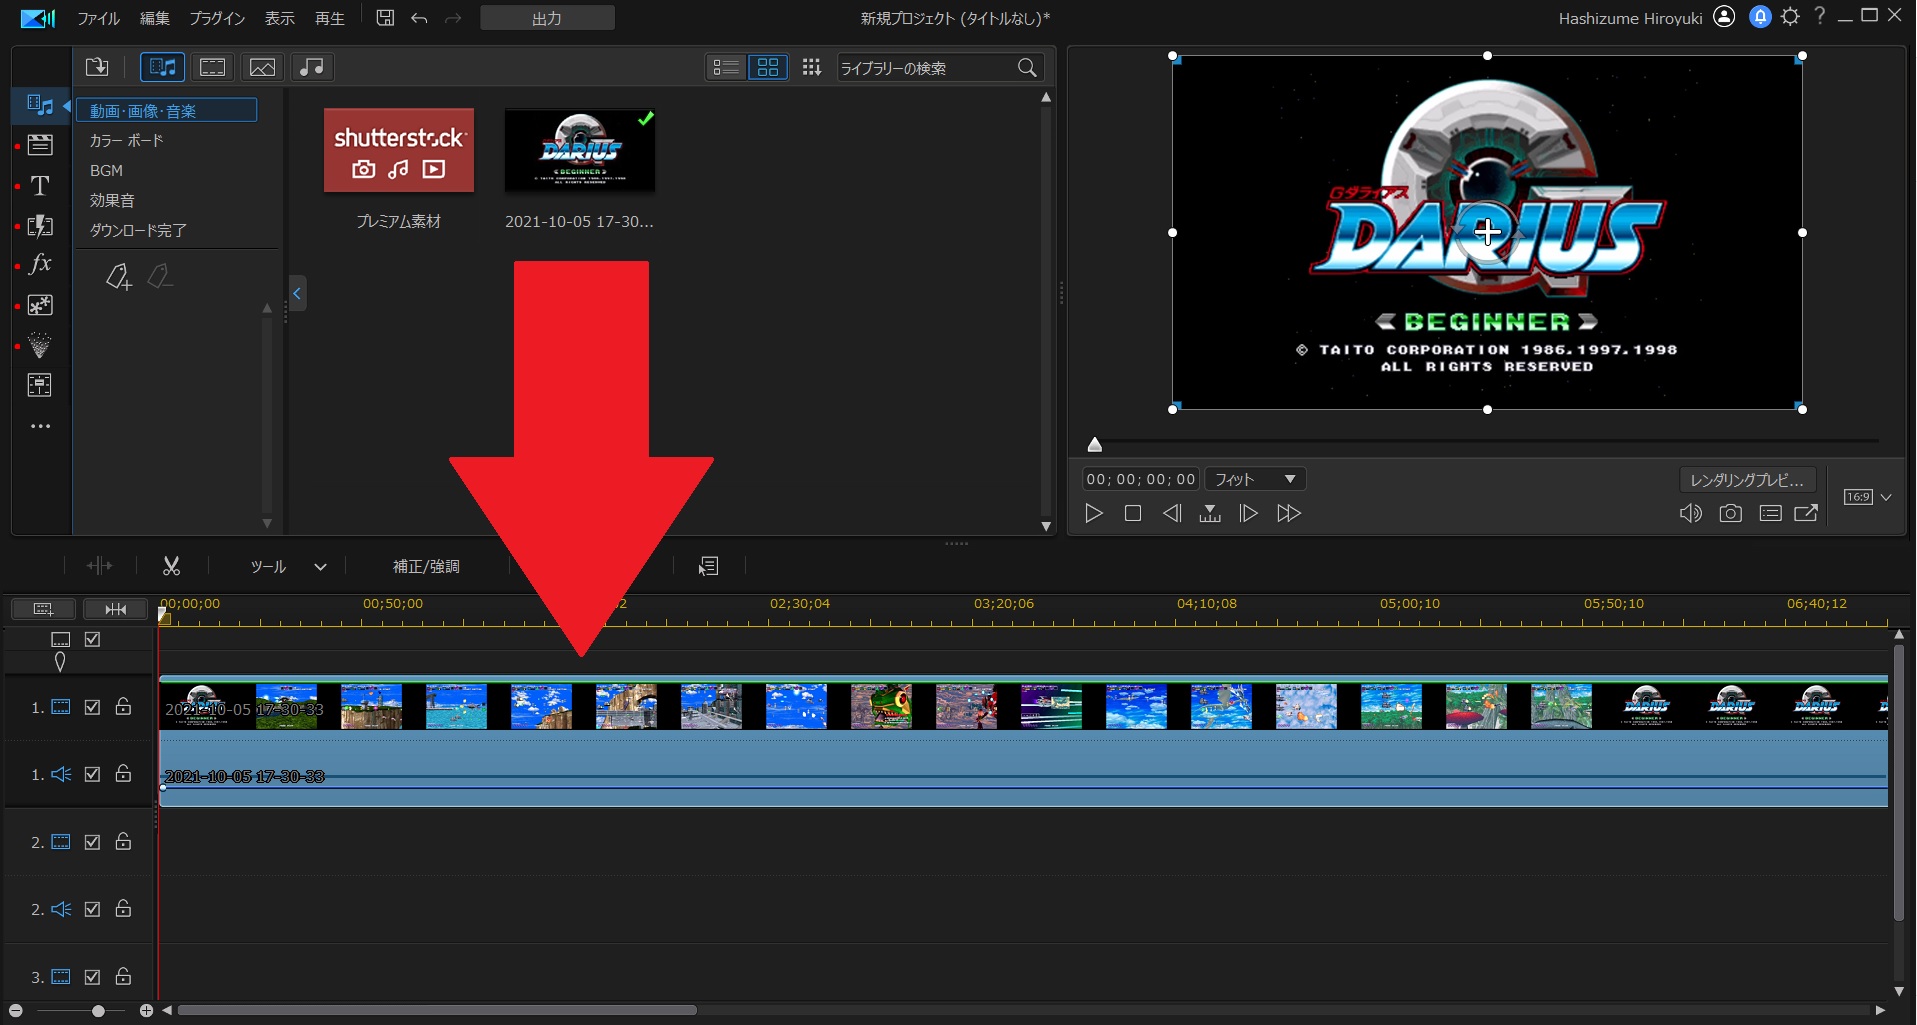Click the 出力 button
Viewport: 1917px width, 1025px height.
pyautogui.click(x=547, y=18)
